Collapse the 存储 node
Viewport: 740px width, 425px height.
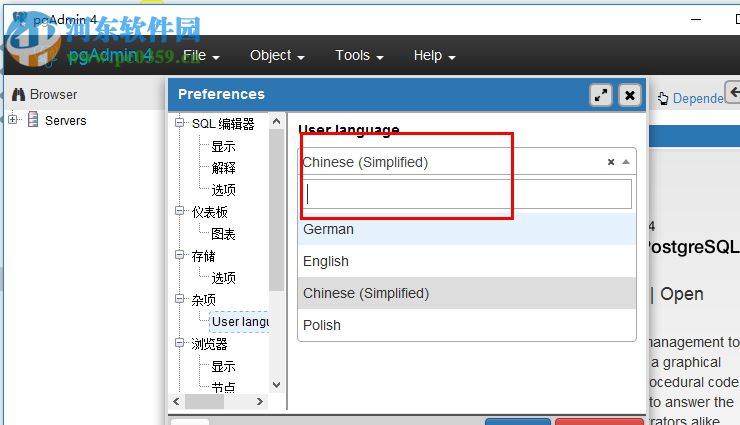[179, 255]
